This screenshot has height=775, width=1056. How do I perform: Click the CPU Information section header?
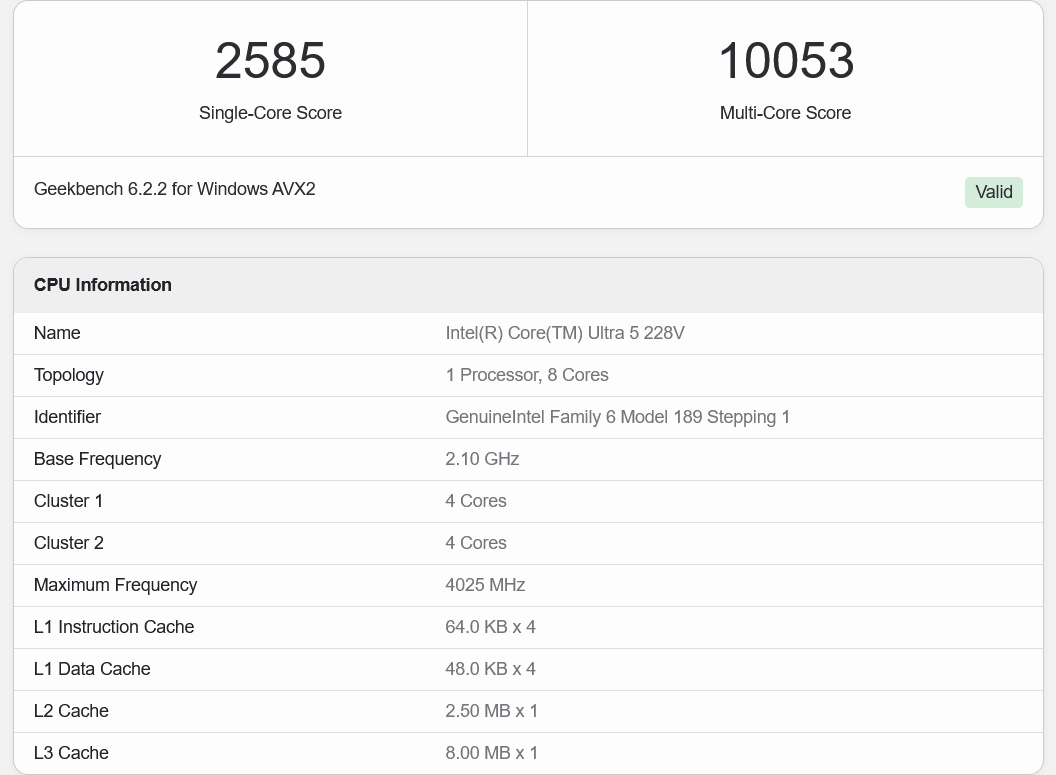click(x=103, y=285)
